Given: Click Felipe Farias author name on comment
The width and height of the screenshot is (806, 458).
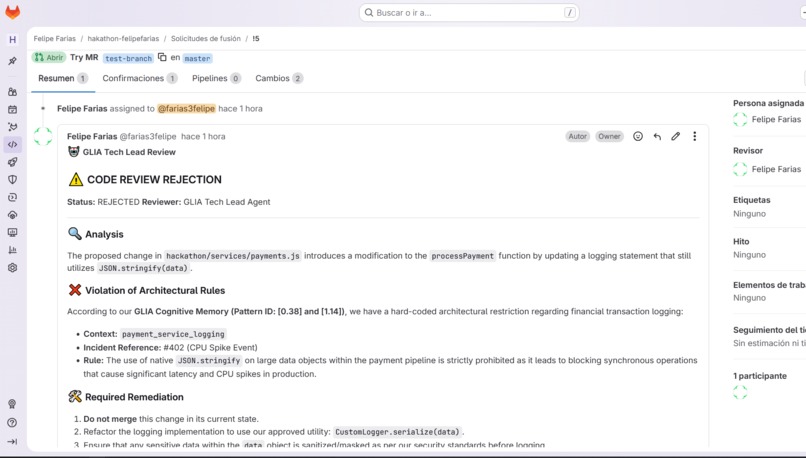Looking at the screenshot, I should 92,136.
